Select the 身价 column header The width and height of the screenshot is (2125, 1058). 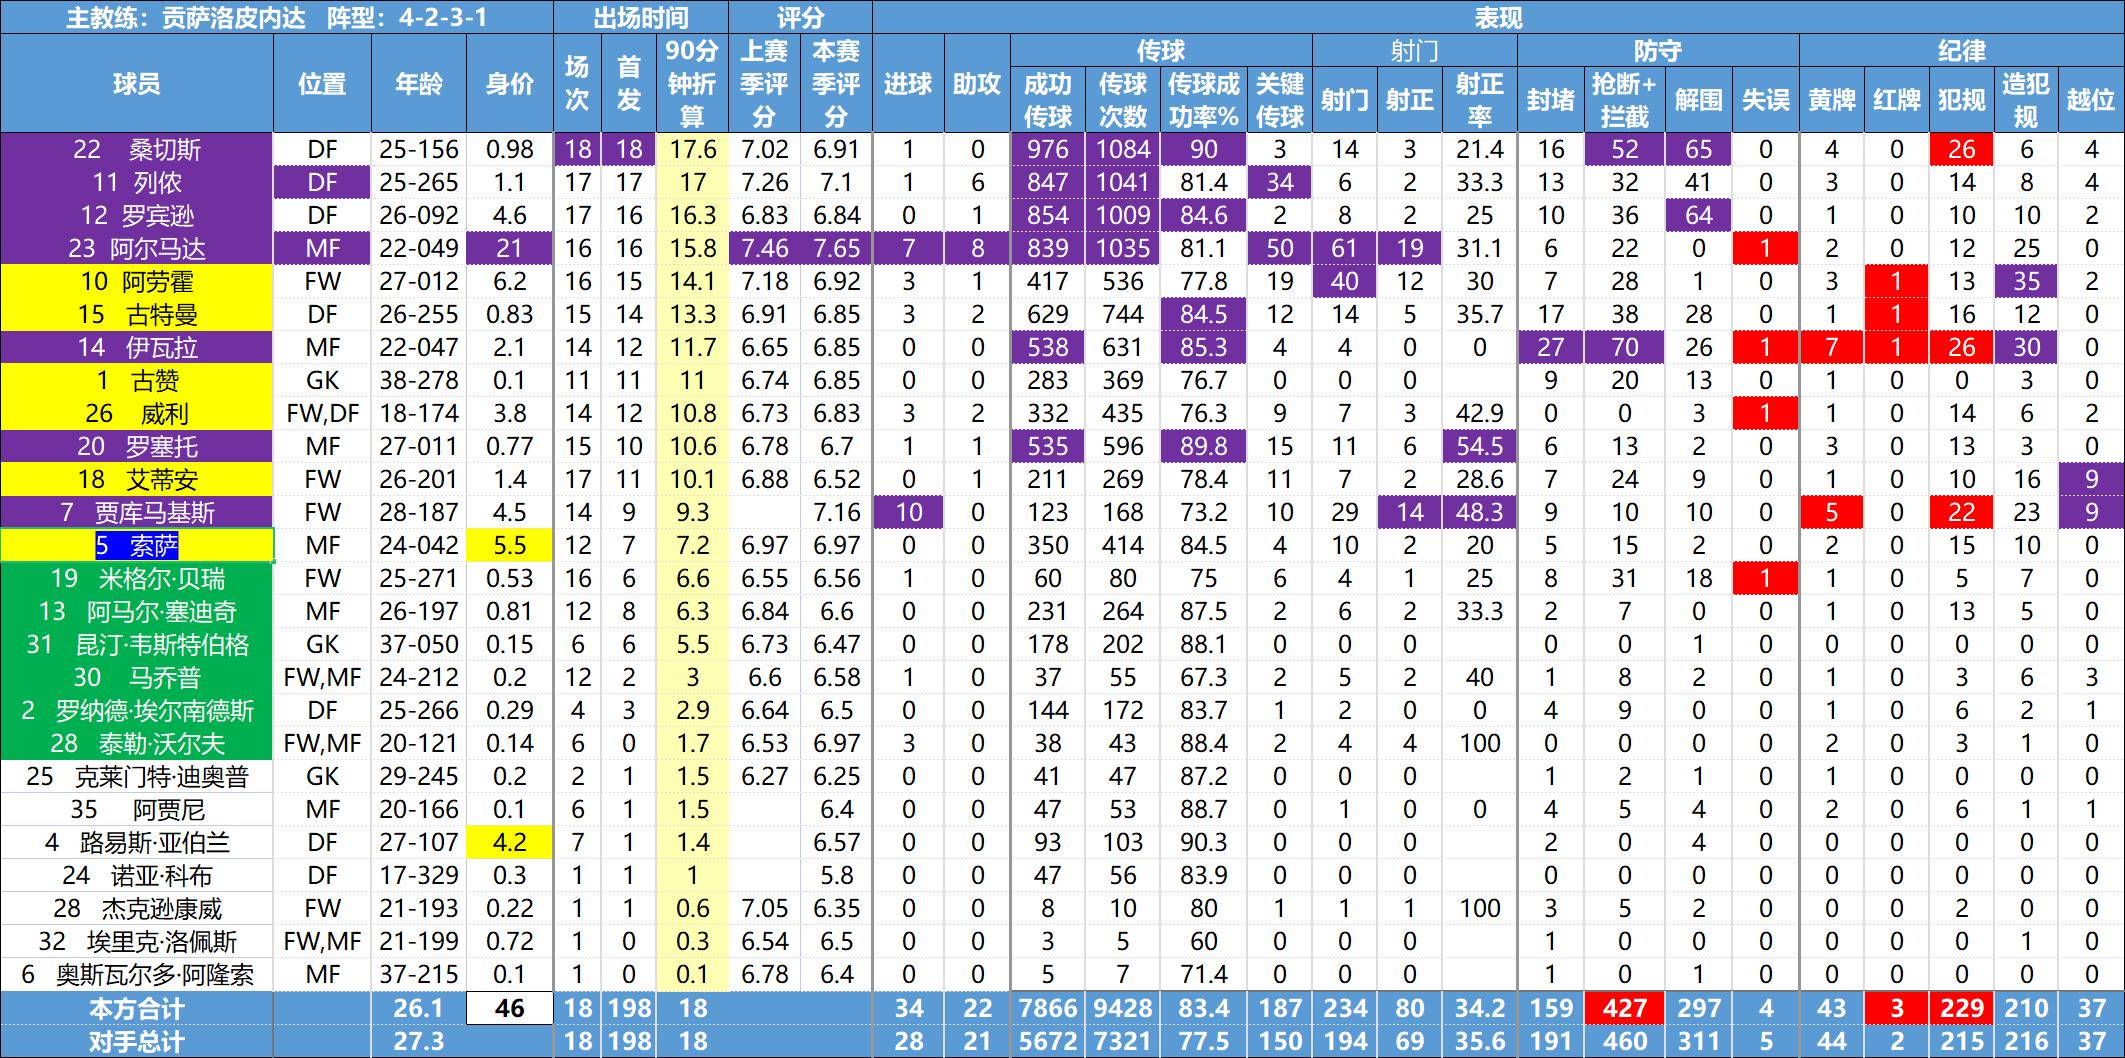[510, 83]
